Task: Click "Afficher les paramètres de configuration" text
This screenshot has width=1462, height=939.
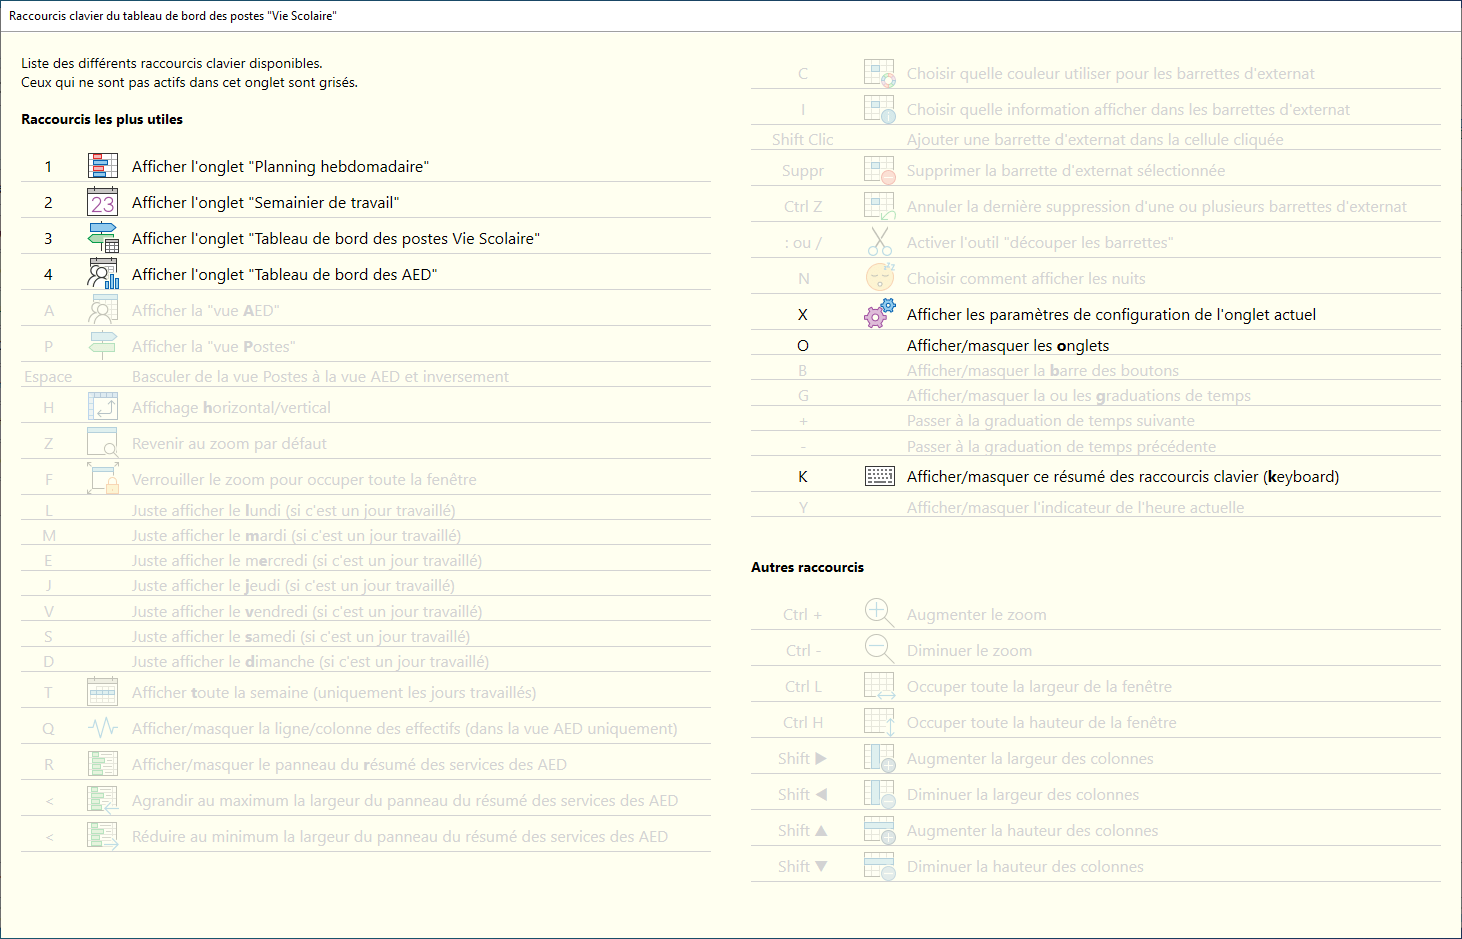Action: [x=1110, y=315]
